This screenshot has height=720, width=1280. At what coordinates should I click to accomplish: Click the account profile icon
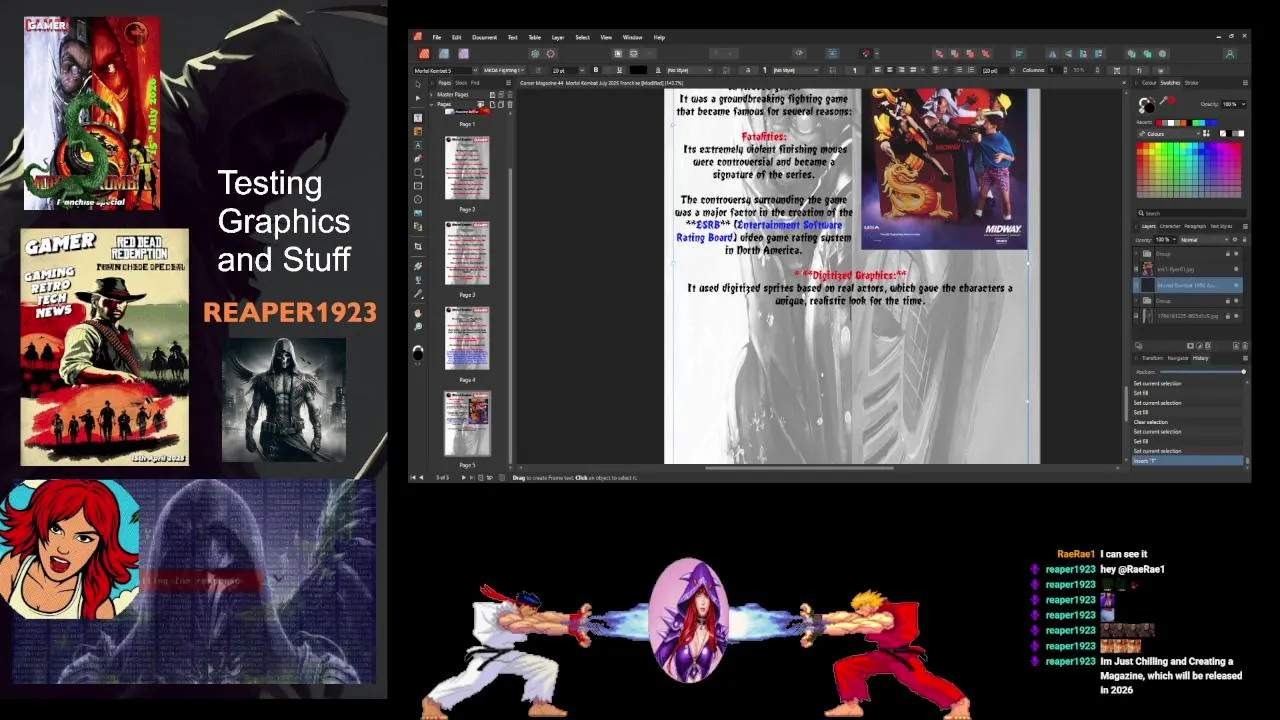pyautogui.click(x=1230, y=54)
